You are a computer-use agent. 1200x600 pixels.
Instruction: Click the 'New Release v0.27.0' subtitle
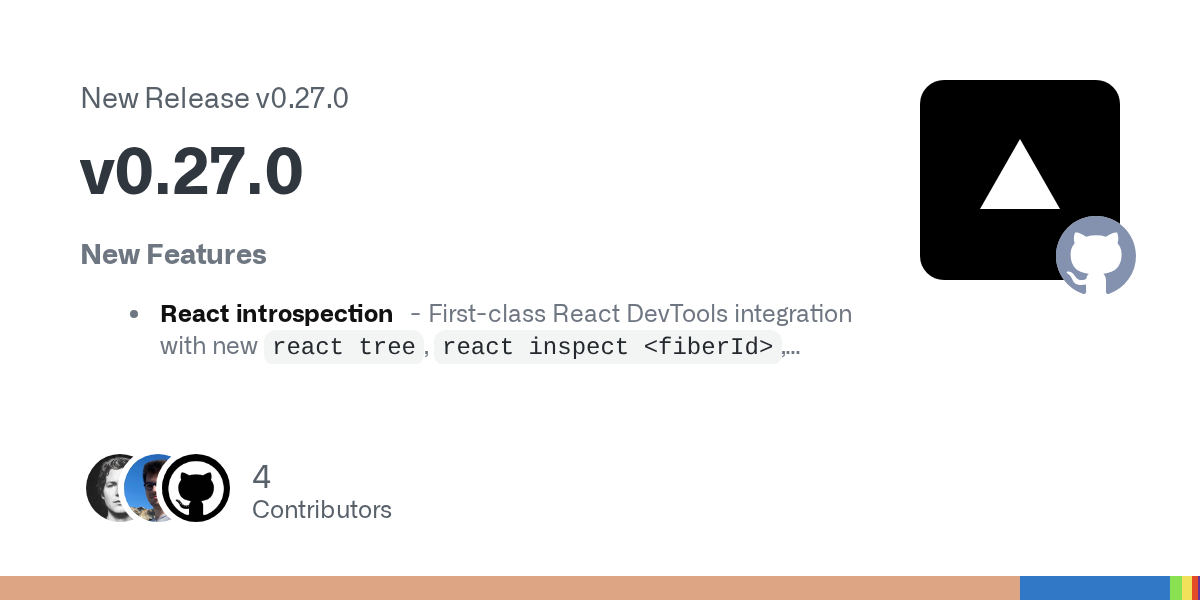pyautogui.click(x=214, y=98)
